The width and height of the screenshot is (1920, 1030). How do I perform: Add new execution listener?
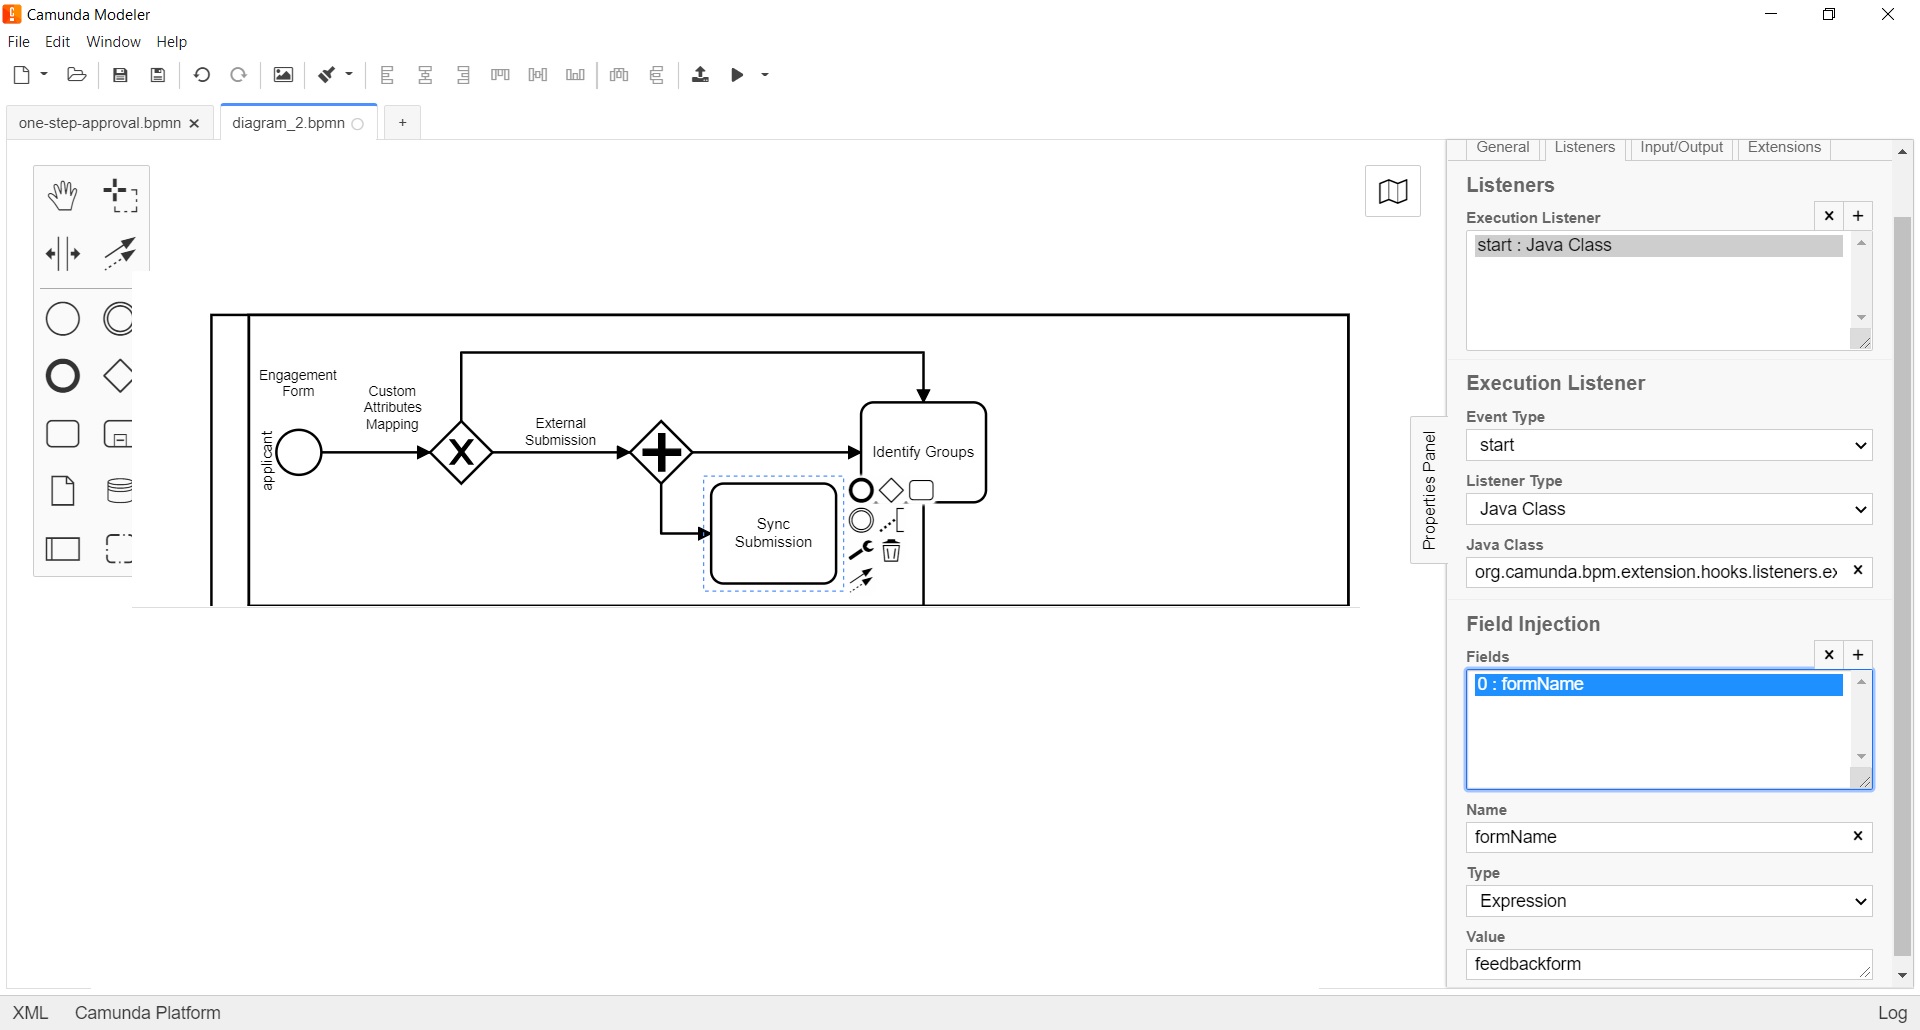coord(1858,216)
